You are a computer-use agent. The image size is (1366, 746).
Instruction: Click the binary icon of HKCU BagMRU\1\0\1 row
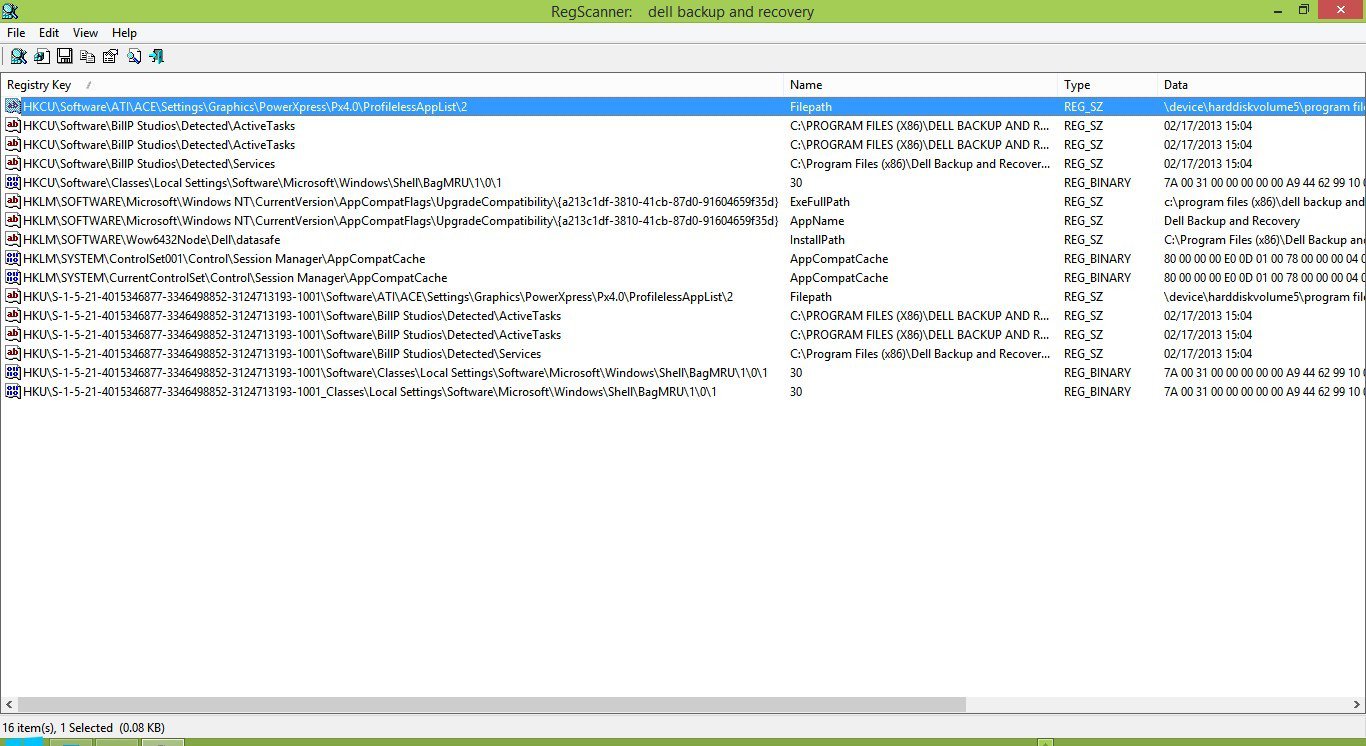pyautogui.click(x=13, y=182)
